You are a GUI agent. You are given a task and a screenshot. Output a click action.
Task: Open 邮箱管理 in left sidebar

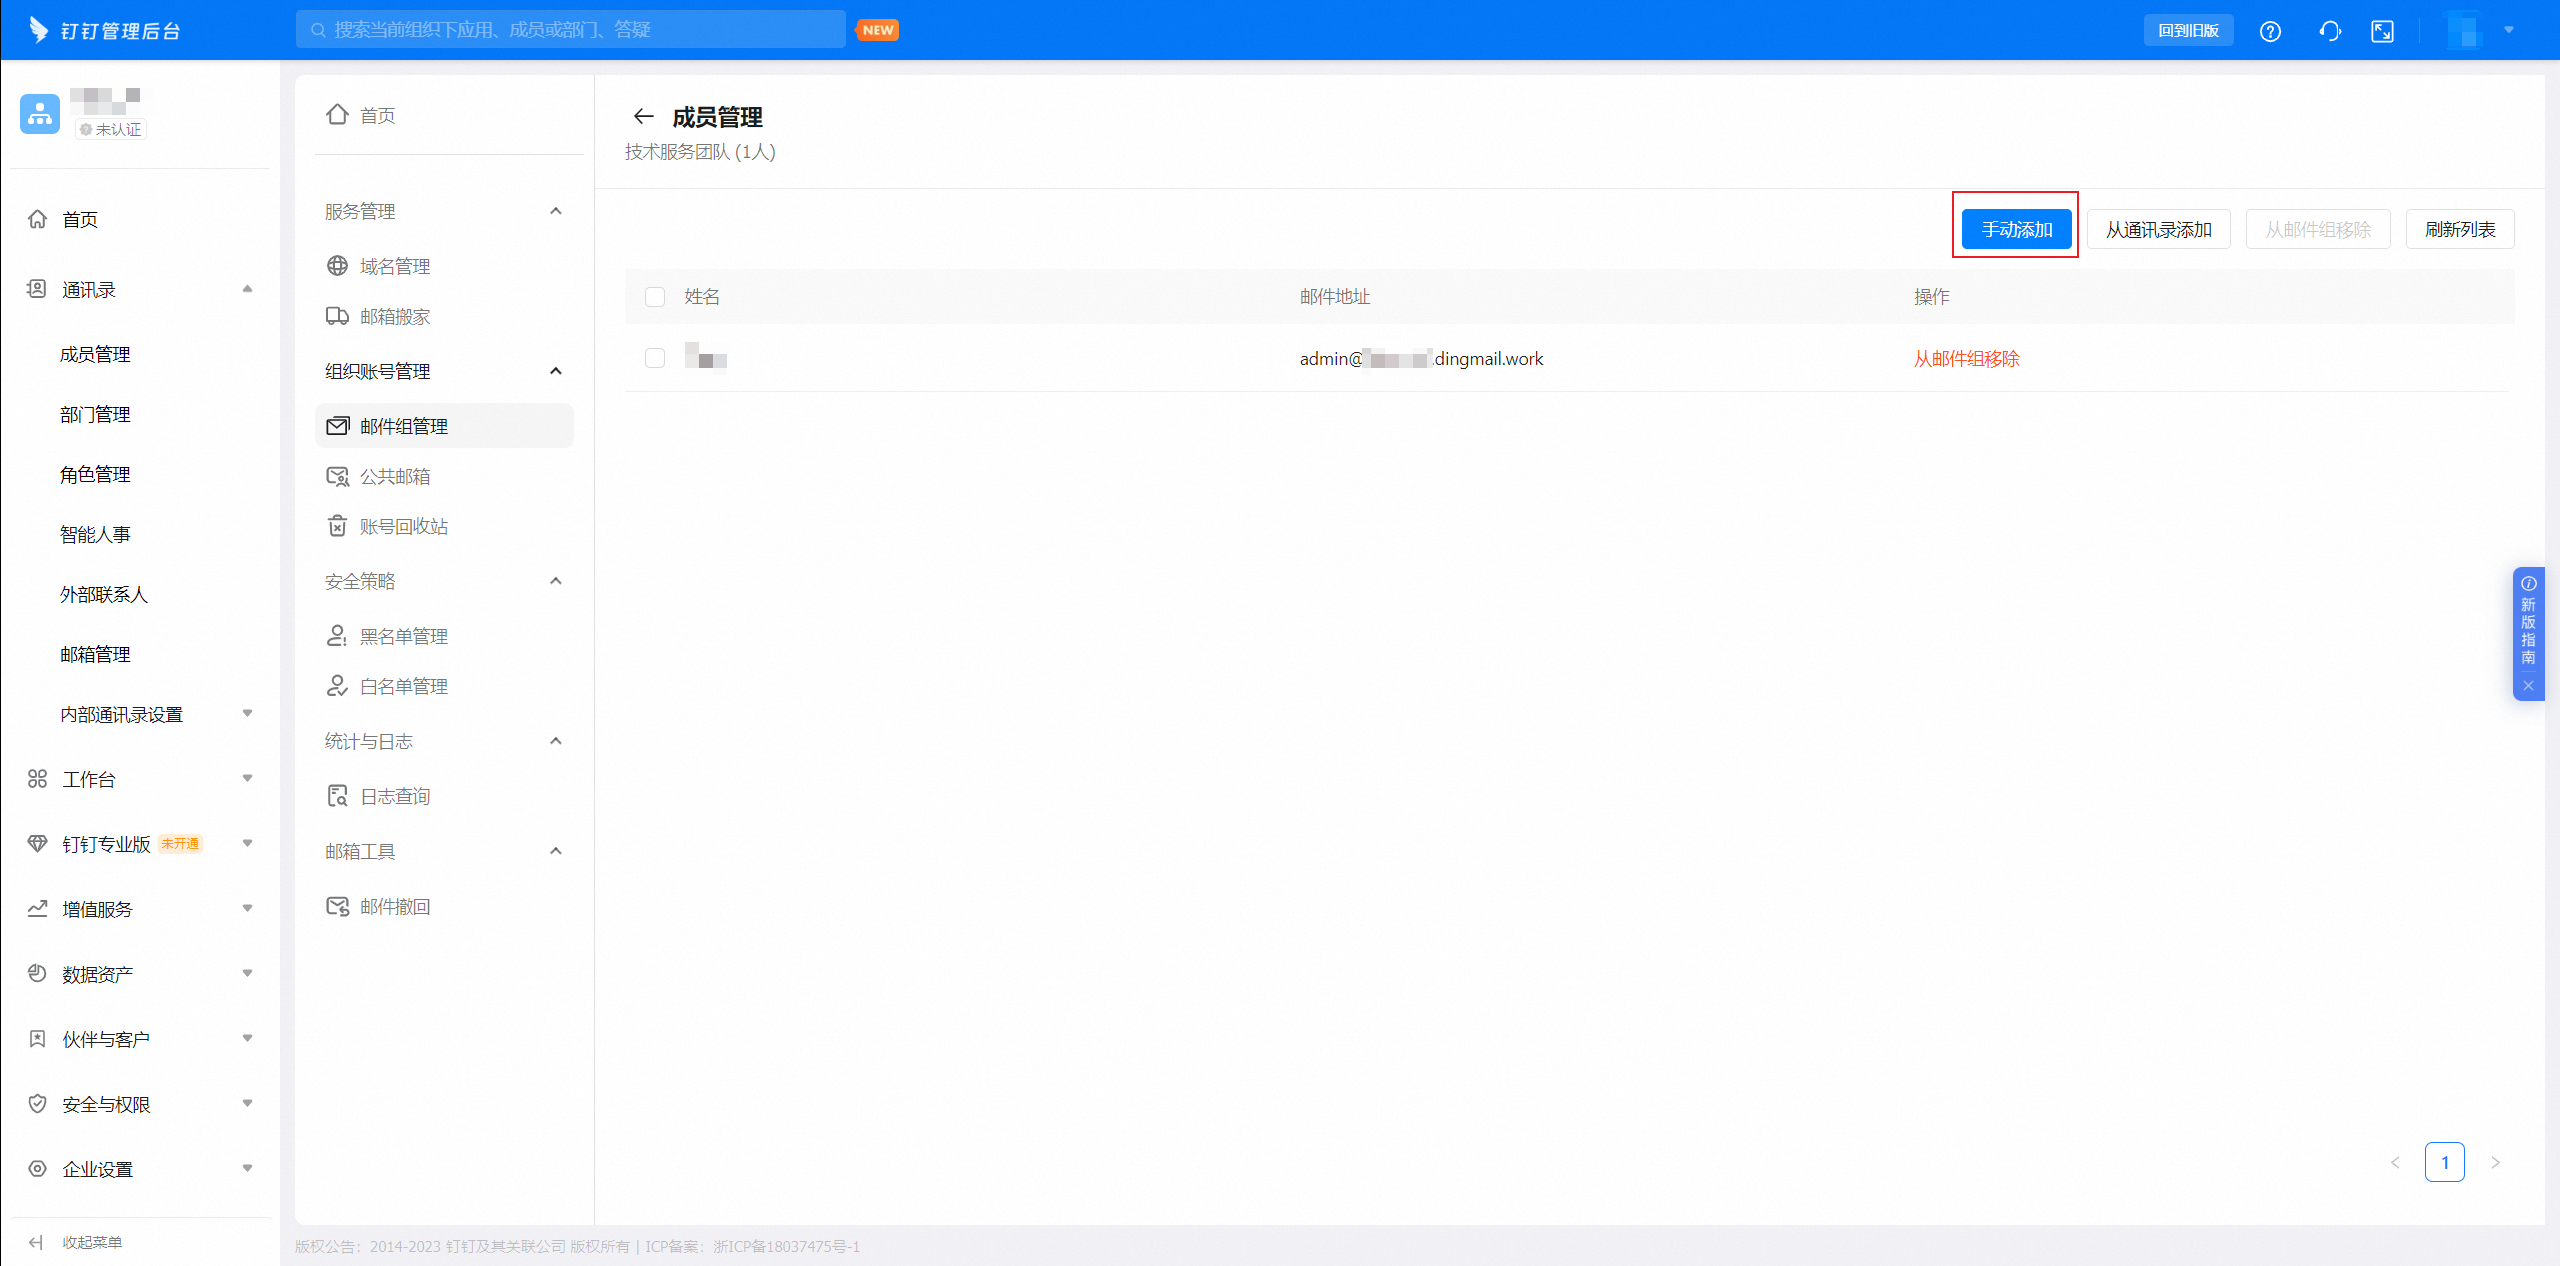point(95,654)
